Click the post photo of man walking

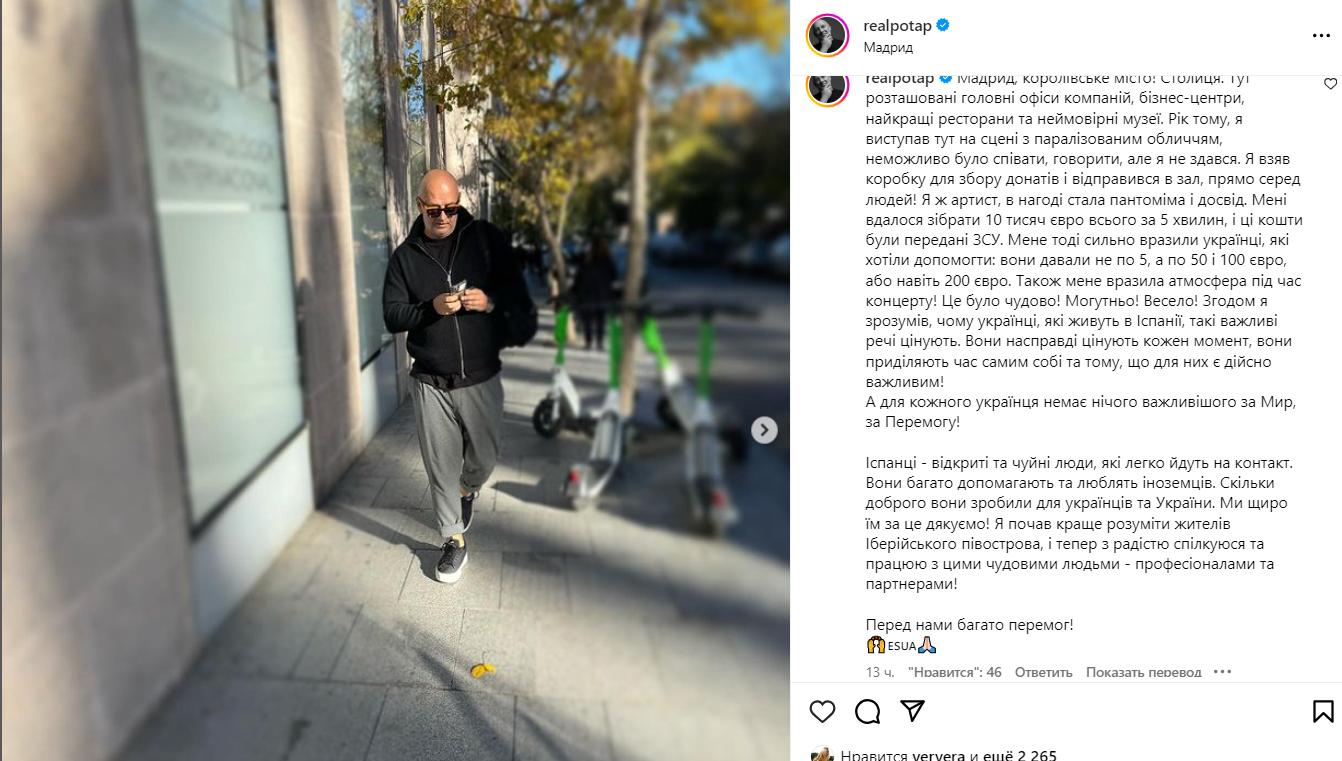coord(395,380)
